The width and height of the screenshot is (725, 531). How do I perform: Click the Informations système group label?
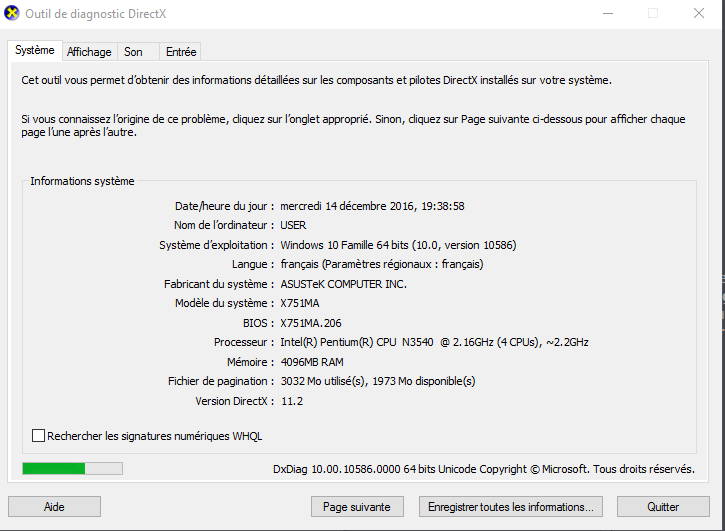pos(82,181)
